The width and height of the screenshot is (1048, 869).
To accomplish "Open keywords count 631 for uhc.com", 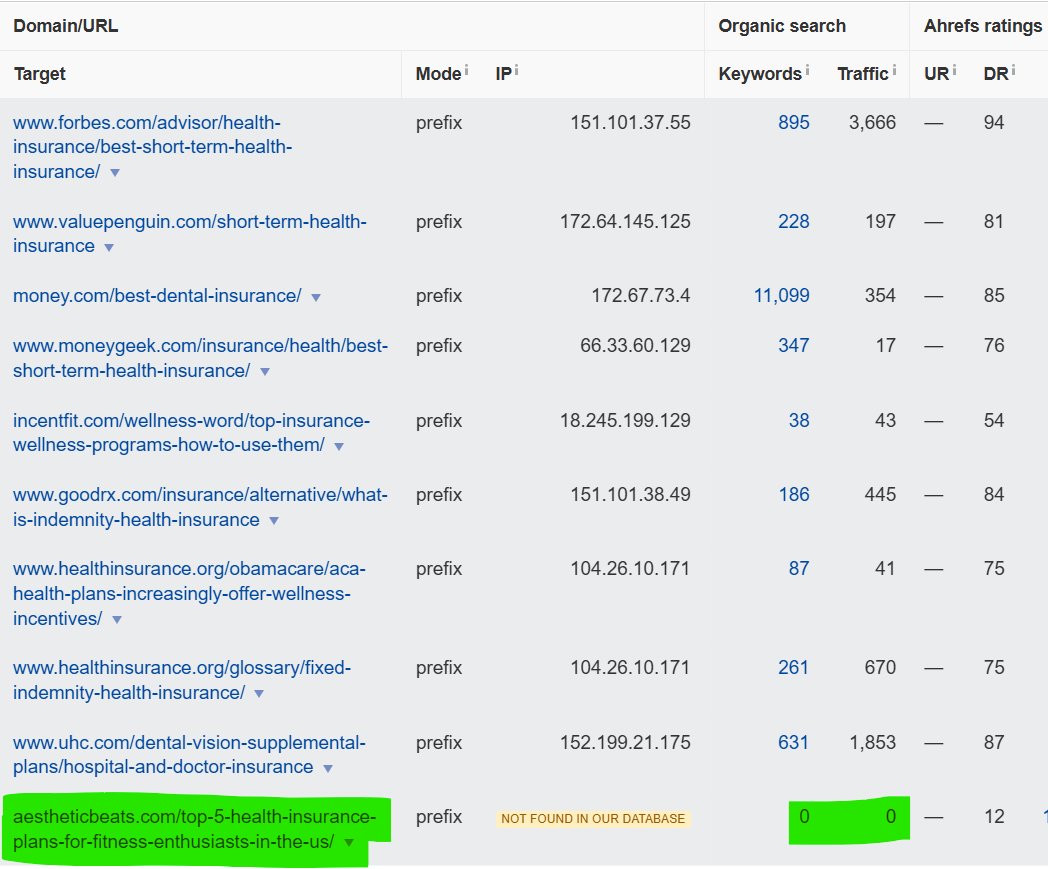I will tap(793, 743).
